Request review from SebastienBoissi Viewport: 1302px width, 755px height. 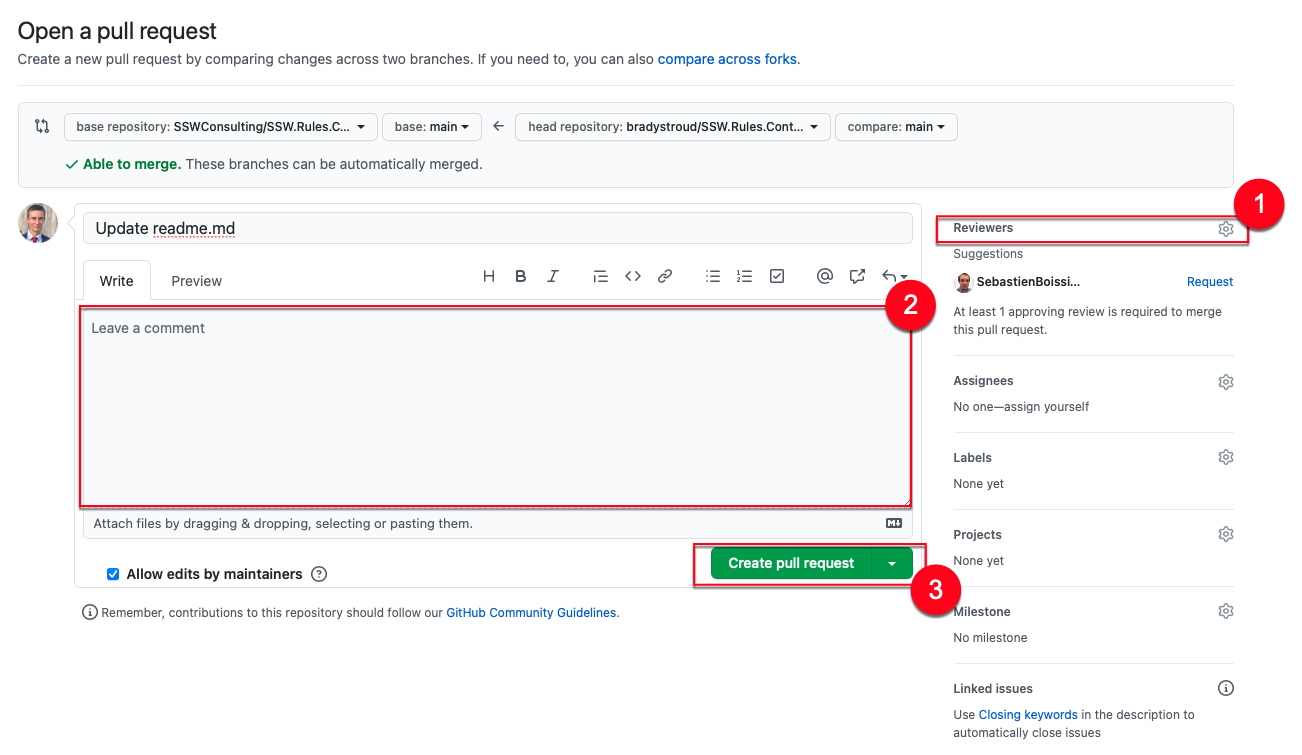coord(1210,282)
